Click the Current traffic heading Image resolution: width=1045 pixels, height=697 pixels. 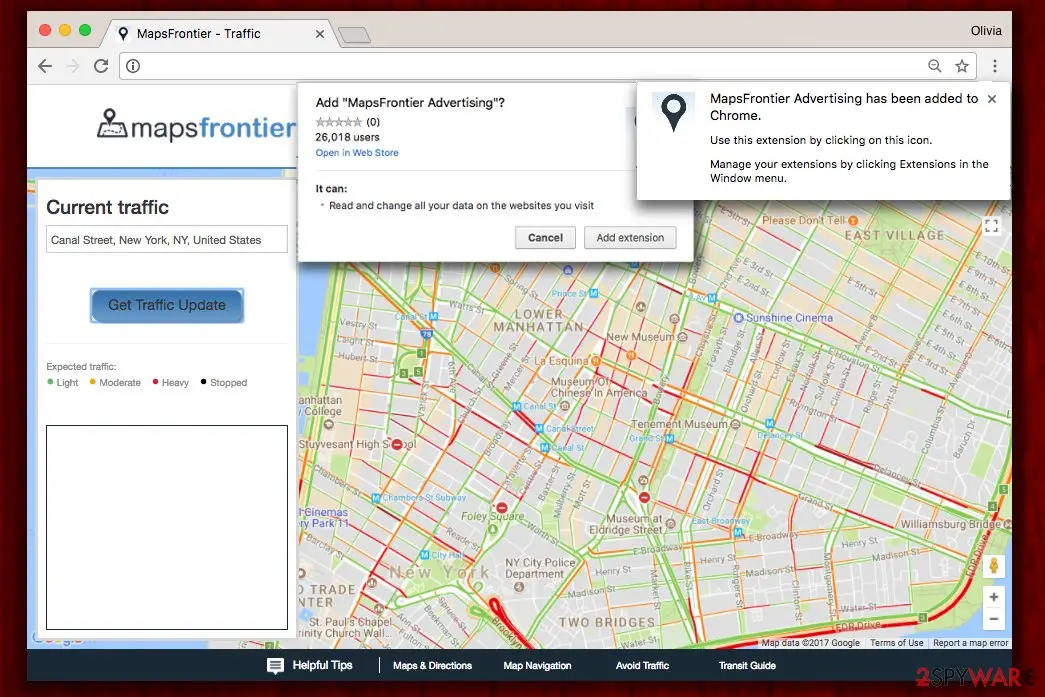point(107,207)
